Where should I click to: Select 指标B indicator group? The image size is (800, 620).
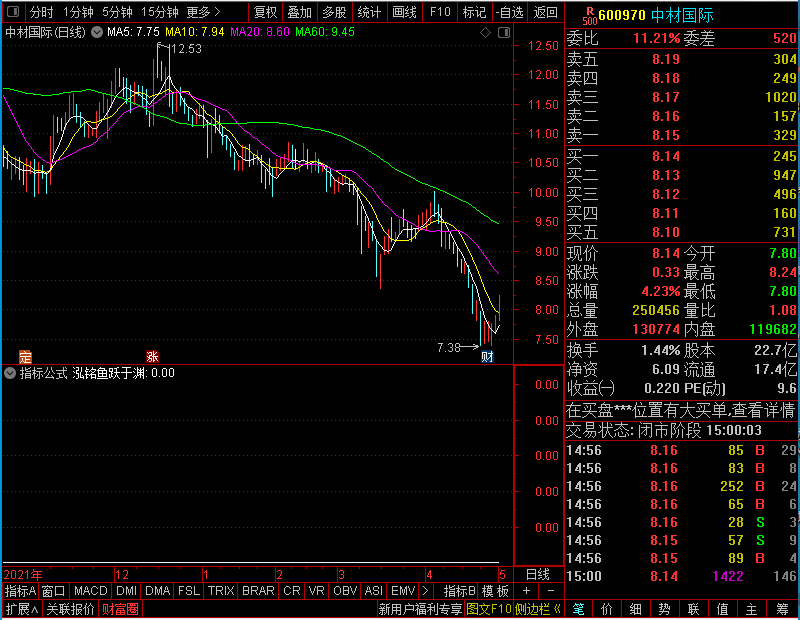click(x=459, y=591)
